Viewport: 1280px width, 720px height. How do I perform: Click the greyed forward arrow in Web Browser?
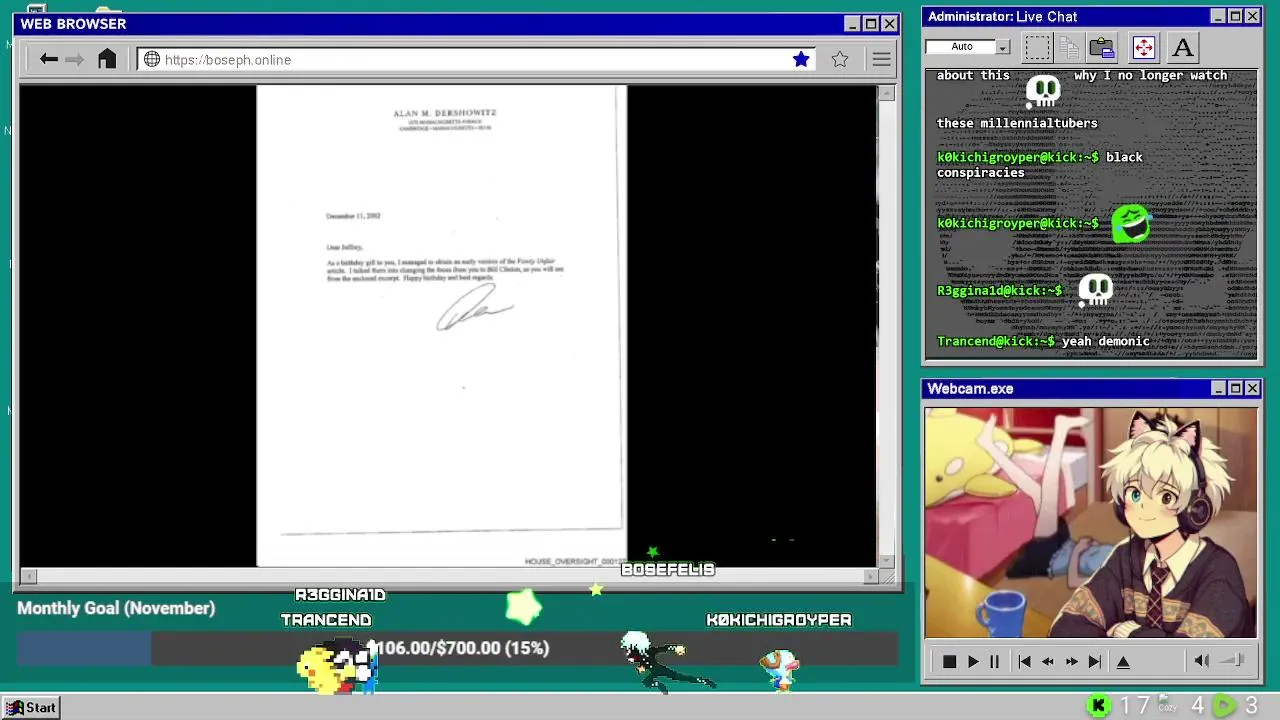click(74, 59)
